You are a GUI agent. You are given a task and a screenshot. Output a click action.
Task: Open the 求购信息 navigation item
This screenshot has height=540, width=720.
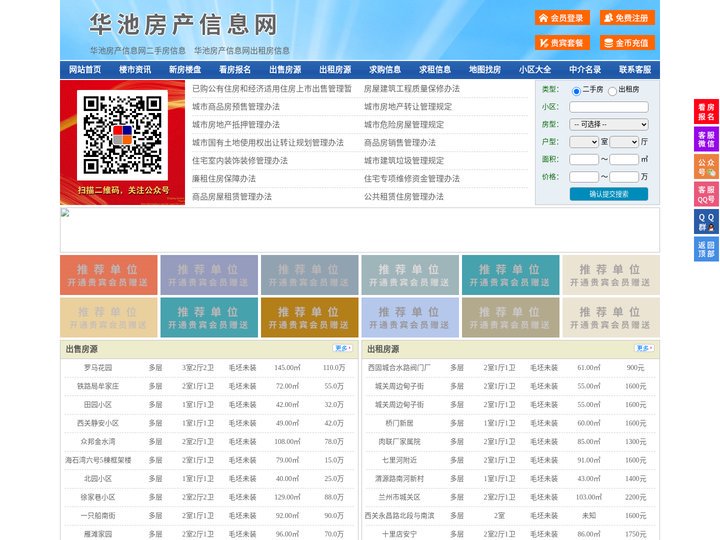coord(385,70)
